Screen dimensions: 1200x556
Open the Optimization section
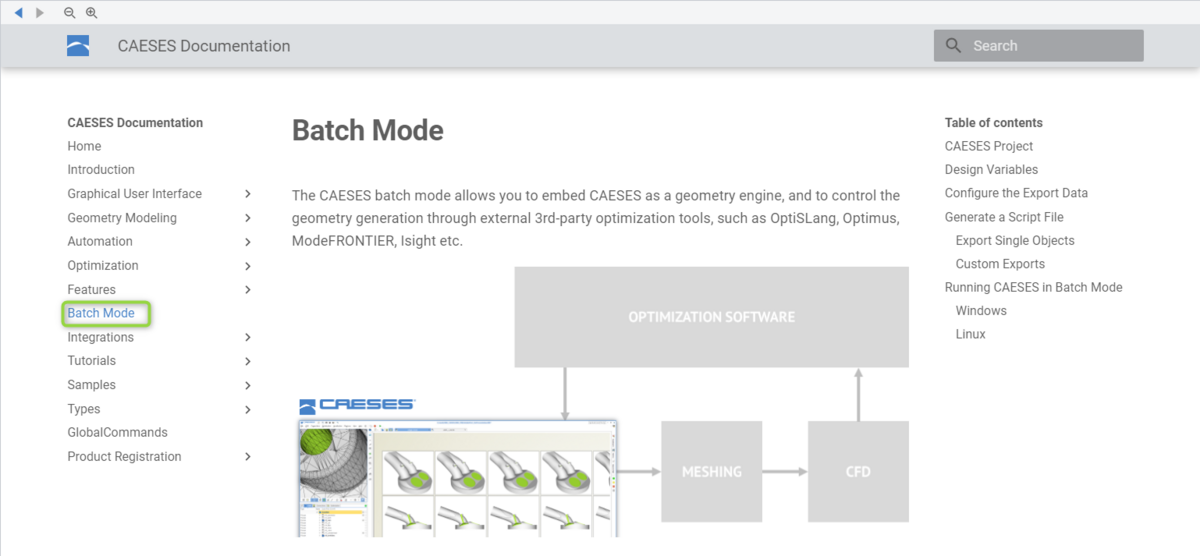click(103, 265)
